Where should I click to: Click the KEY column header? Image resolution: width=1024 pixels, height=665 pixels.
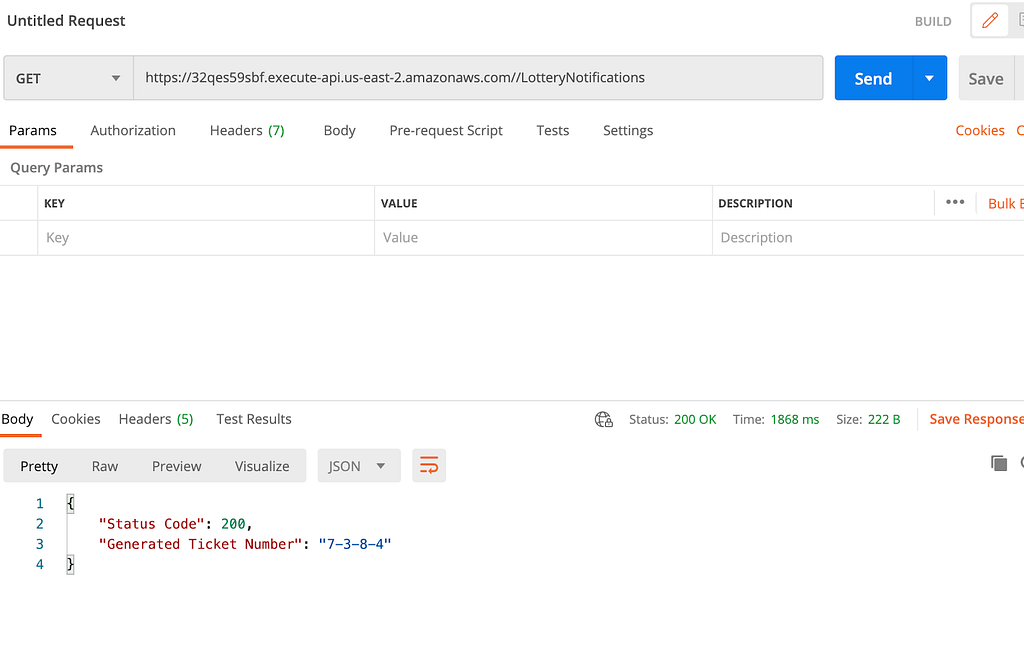(54, 203)
